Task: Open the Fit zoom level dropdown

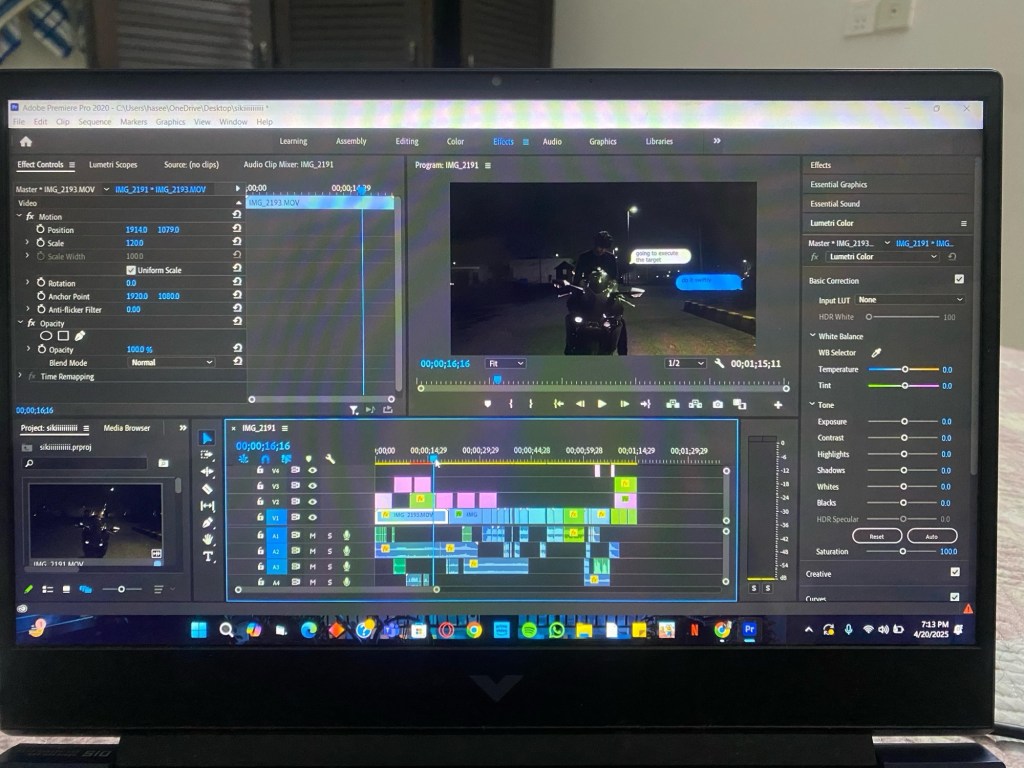Action: tap(505, 364)
